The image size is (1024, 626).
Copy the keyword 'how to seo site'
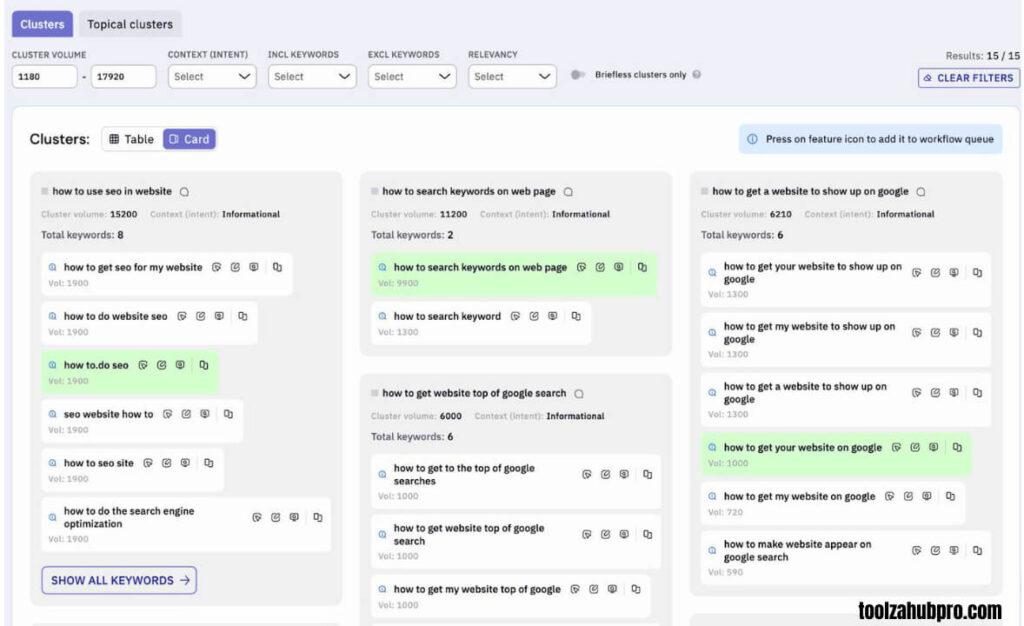(209, 463)
